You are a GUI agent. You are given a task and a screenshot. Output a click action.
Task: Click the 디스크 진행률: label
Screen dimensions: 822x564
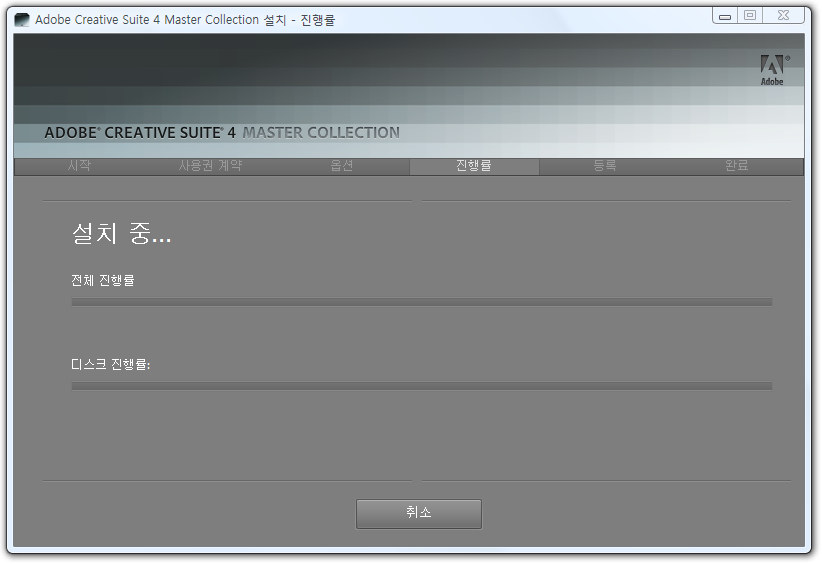pos(111,364)
